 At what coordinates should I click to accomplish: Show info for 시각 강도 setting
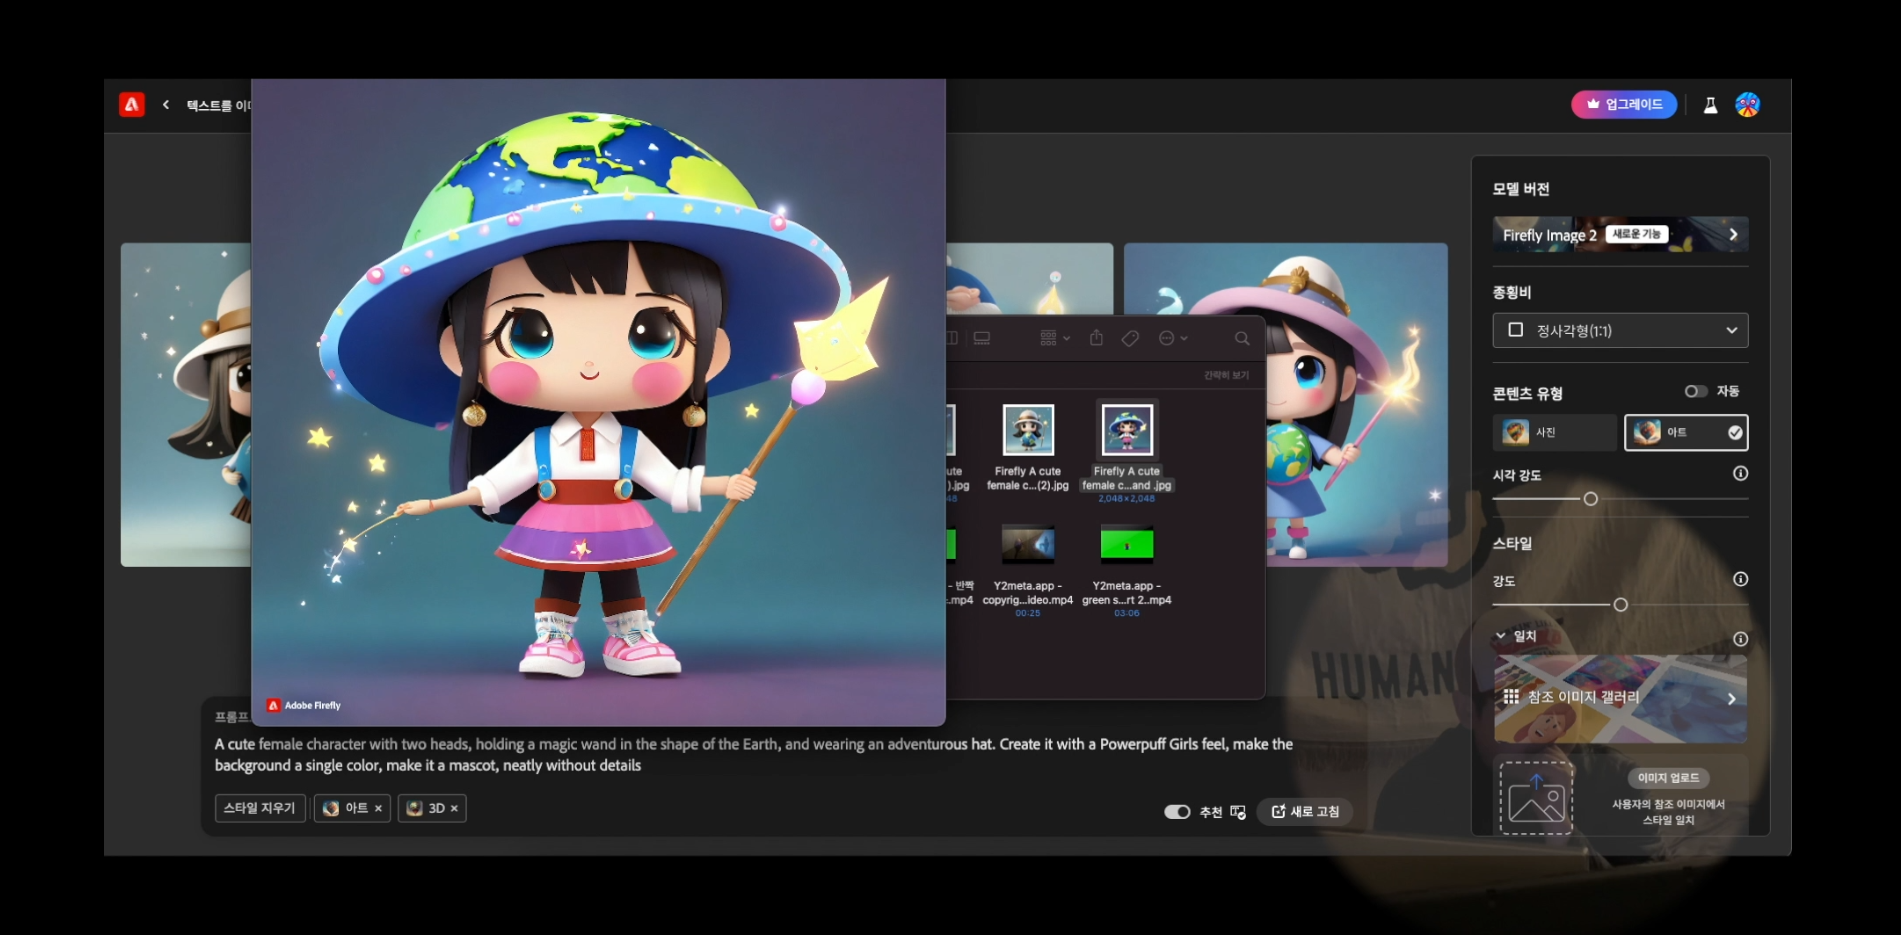pos(1740,474)
